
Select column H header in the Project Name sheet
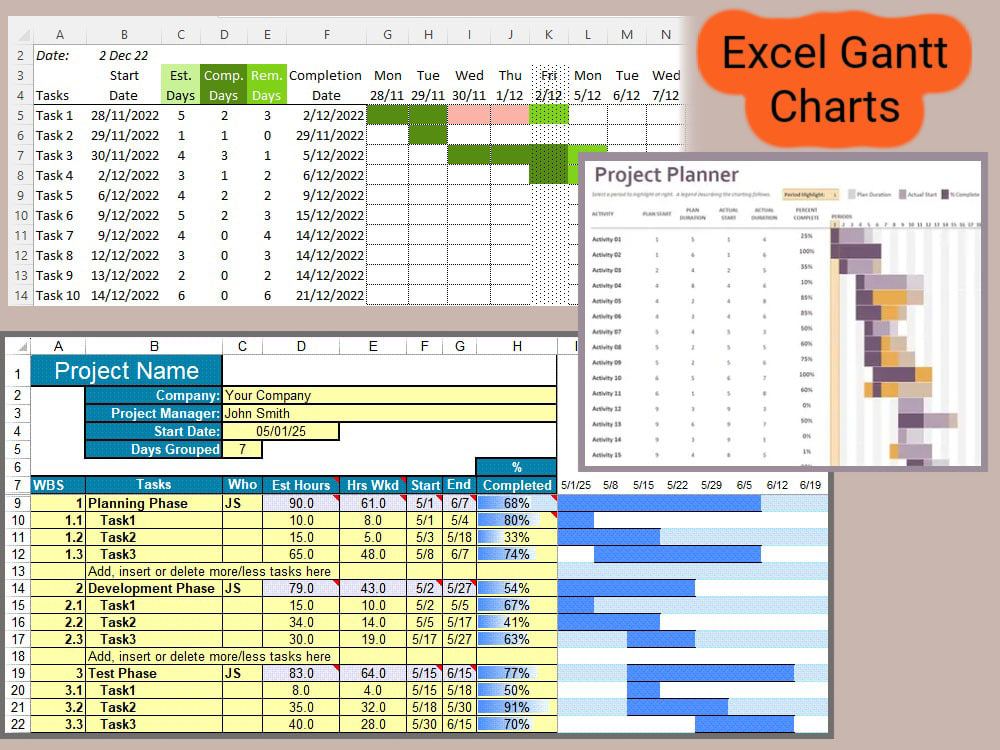coord(517,346)
